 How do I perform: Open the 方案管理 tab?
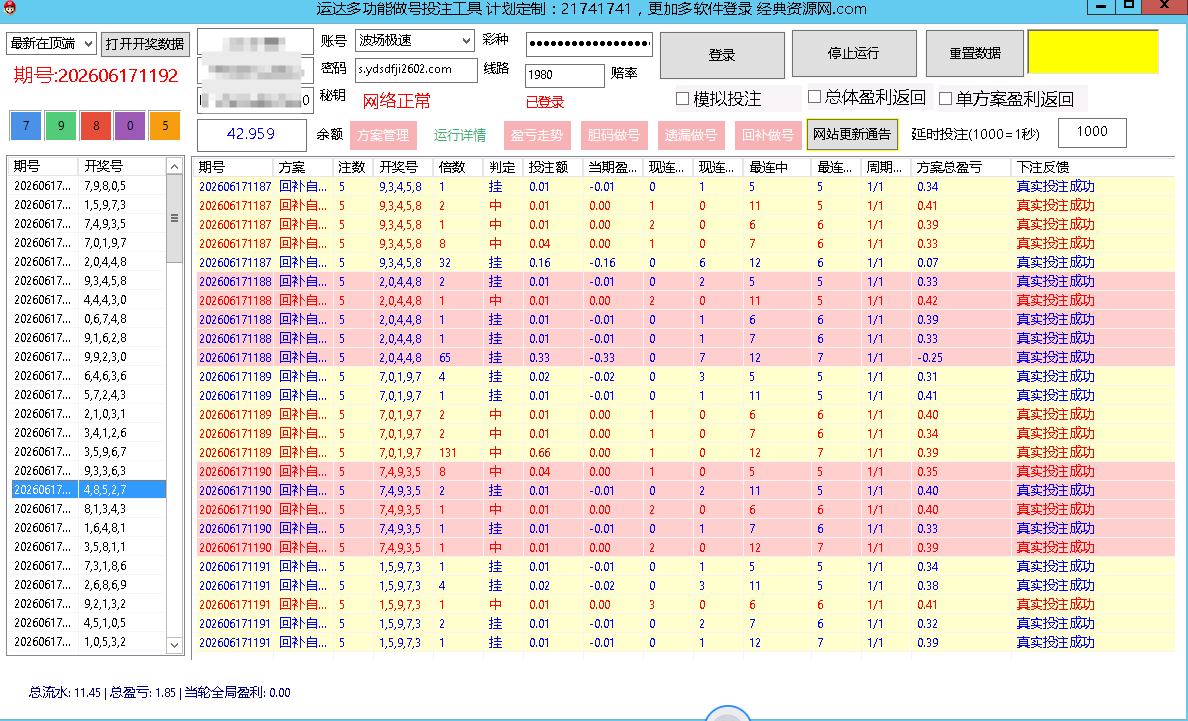(383, 136)
